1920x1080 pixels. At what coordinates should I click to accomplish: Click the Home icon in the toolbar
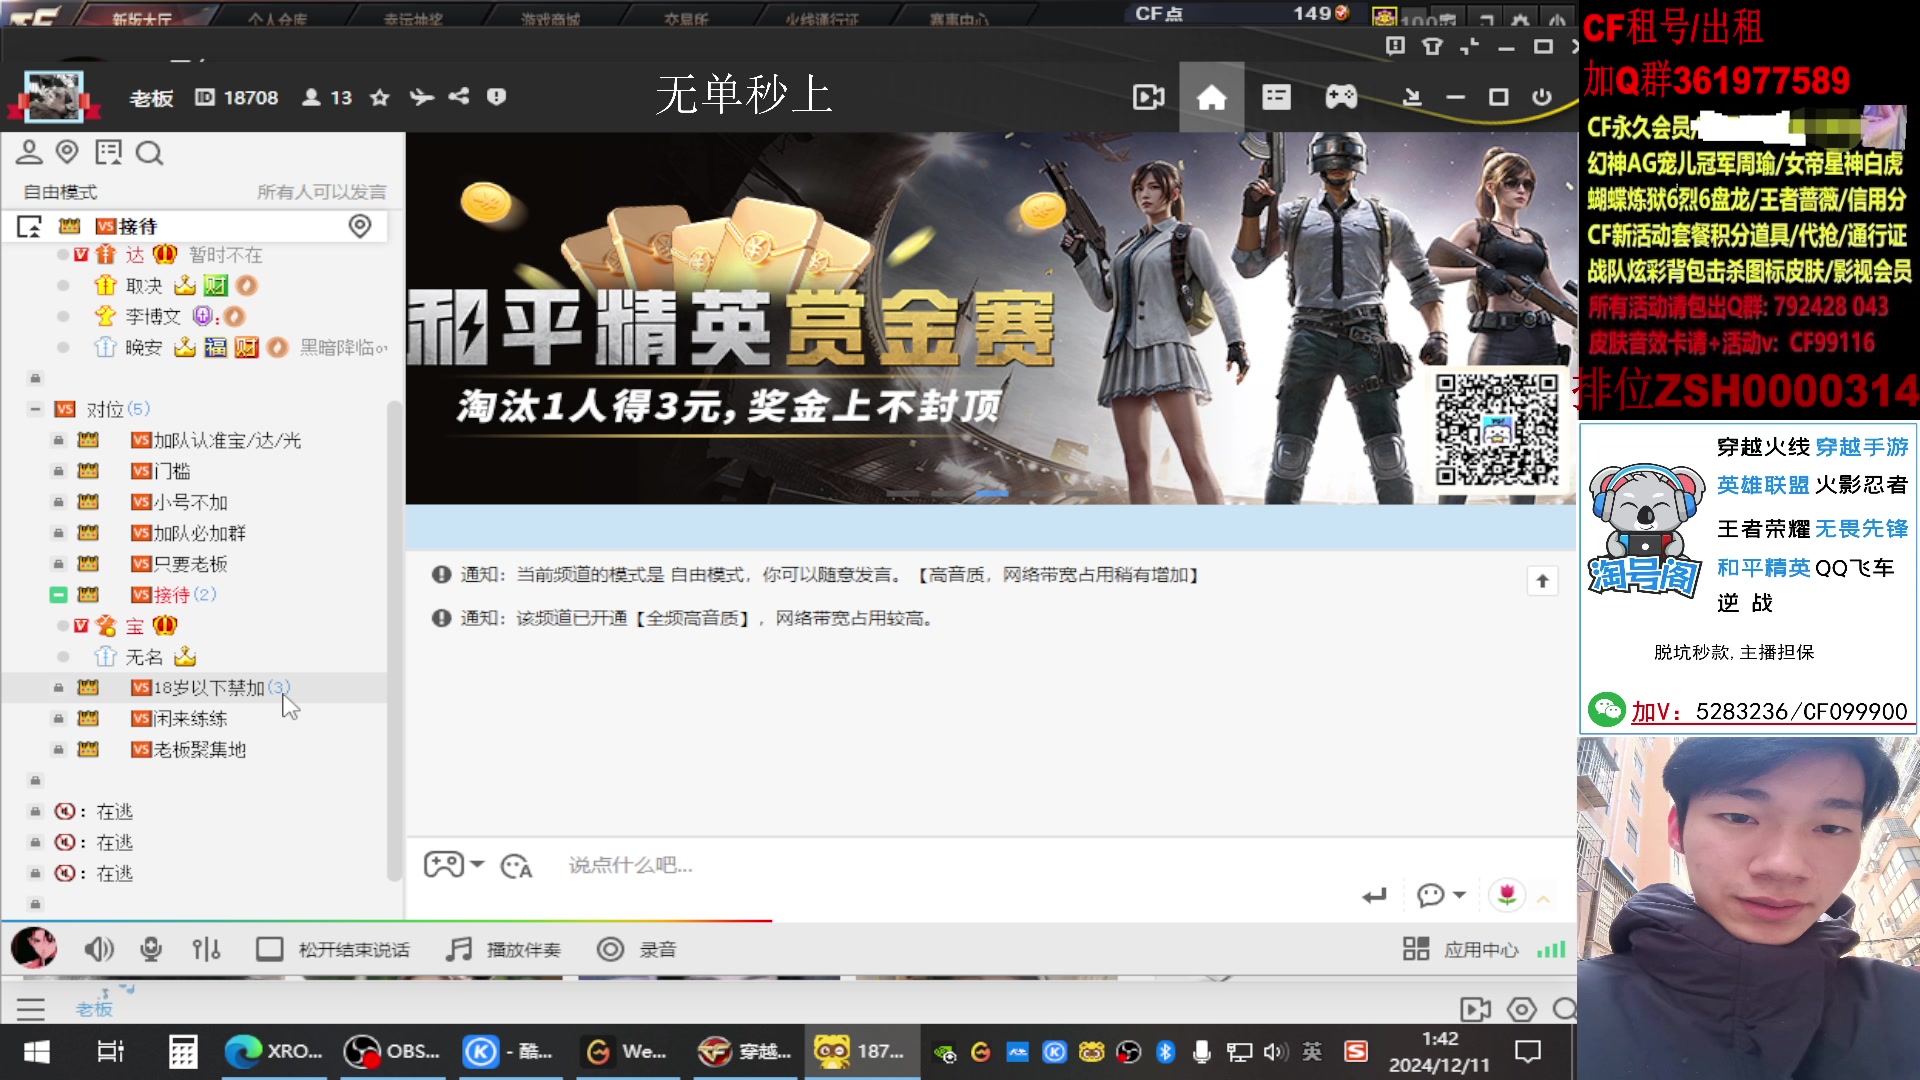coord(1212,96)
